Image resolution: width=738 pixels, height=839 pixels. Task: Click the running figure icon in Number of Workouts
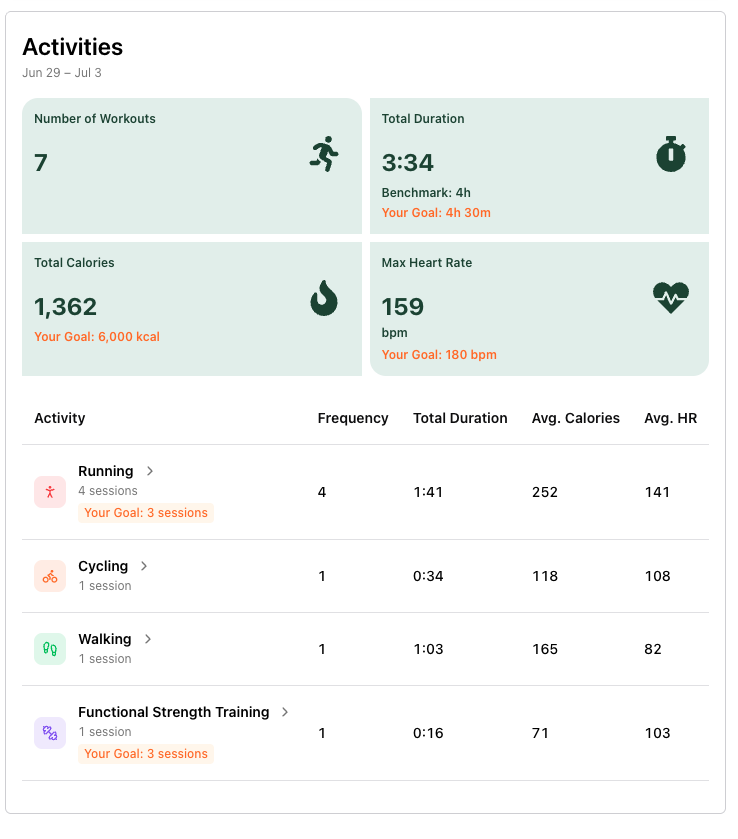coord(324,154)
